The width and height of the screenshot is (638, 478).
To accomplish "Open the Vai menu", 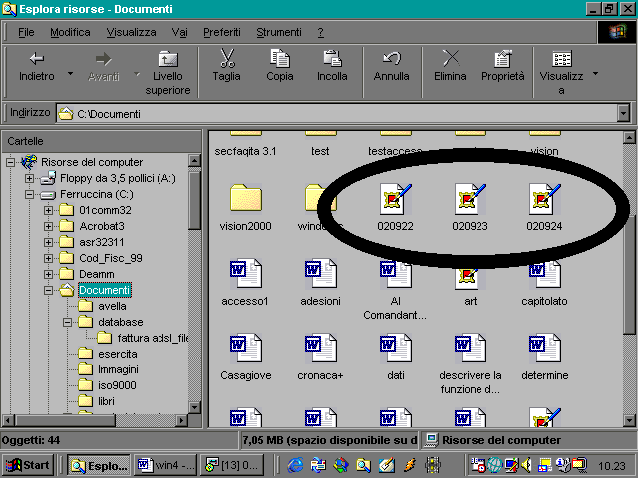I will click(x=179, y=32).
